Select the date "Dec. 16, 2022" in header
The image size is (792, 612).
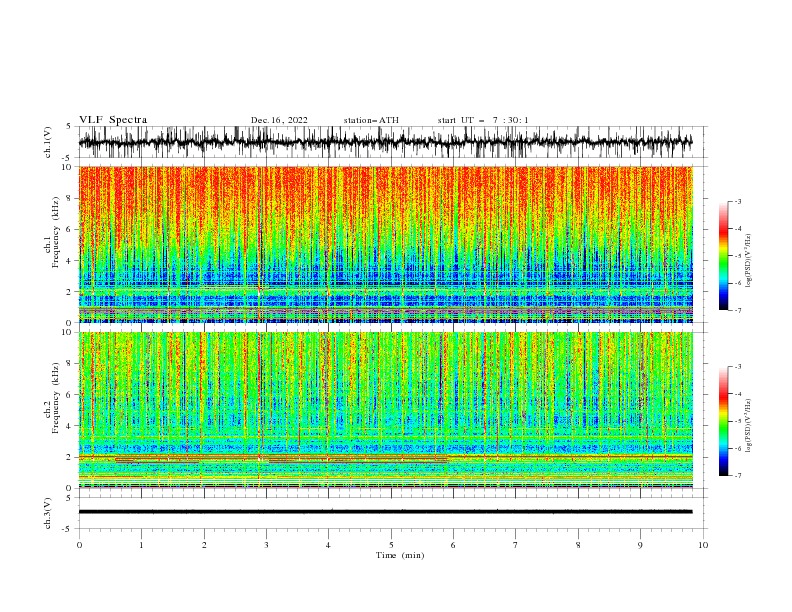pyautogui.click(x=279, y=120)
